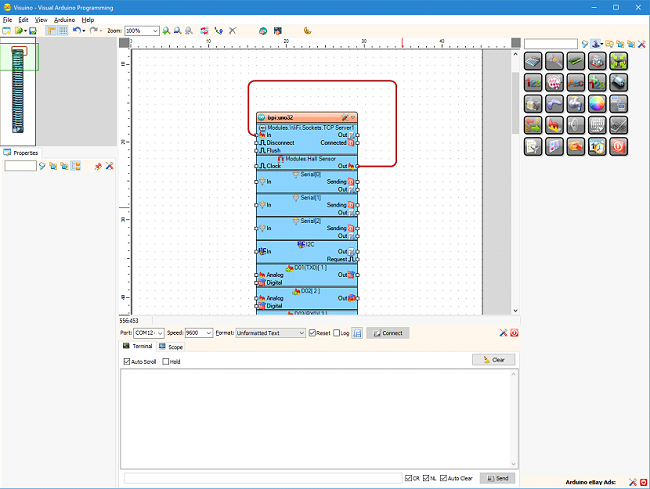
Task: Open the currency arrows converter category
Action: 533,125
